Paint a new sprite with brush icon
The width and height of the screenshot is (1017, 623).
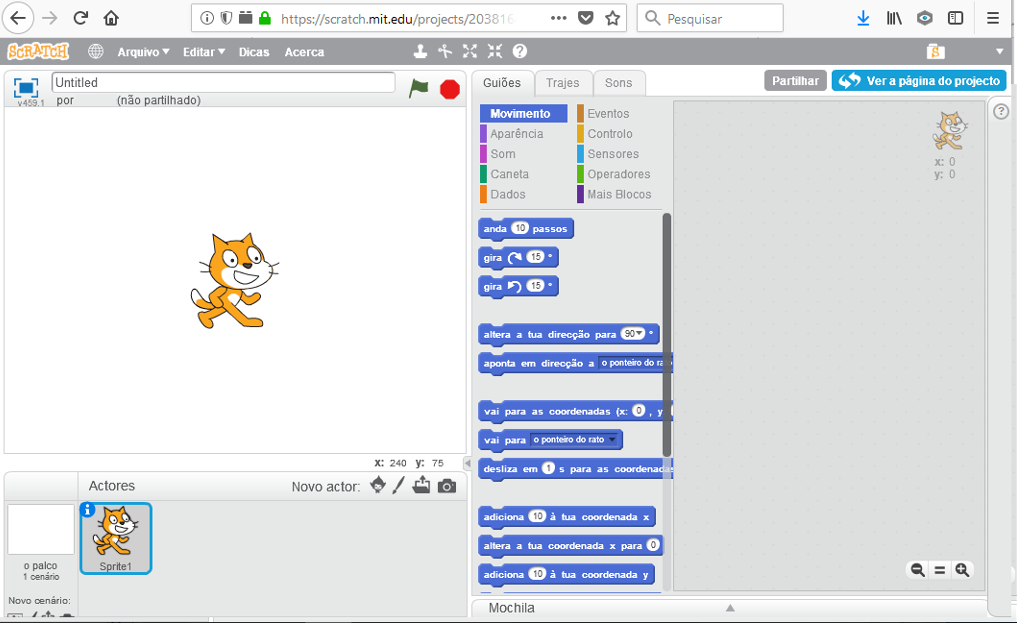click(398, 486)
